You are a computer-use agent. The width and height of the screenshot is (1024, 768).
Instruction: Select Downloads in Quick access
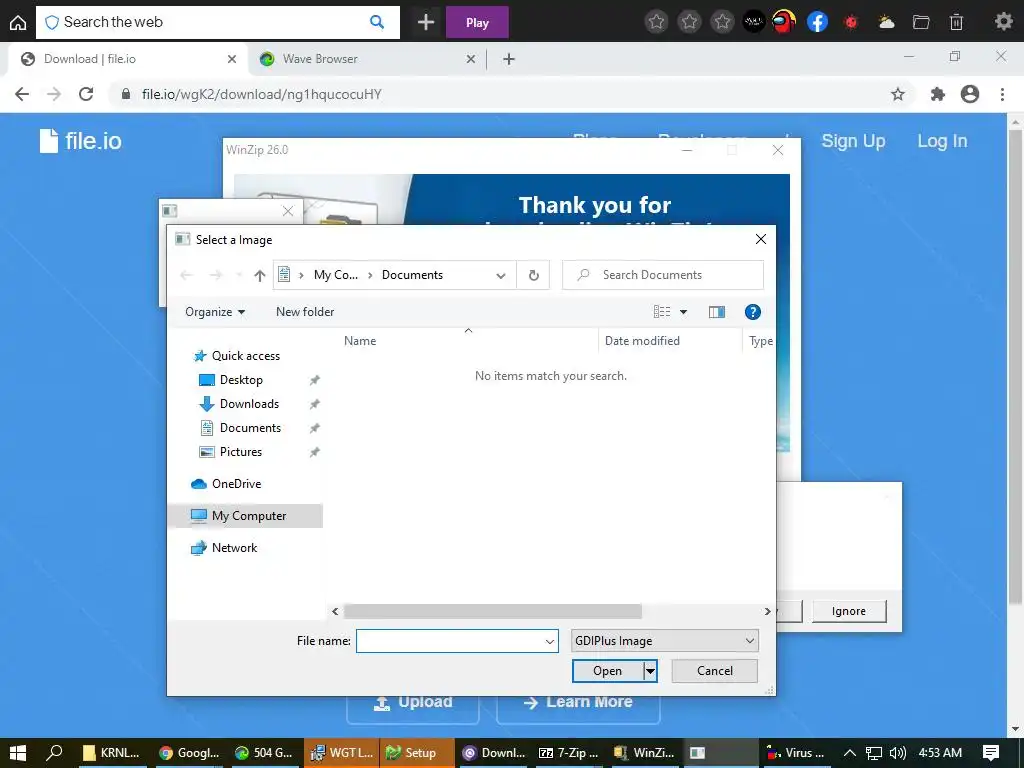[x=249, y=404]
